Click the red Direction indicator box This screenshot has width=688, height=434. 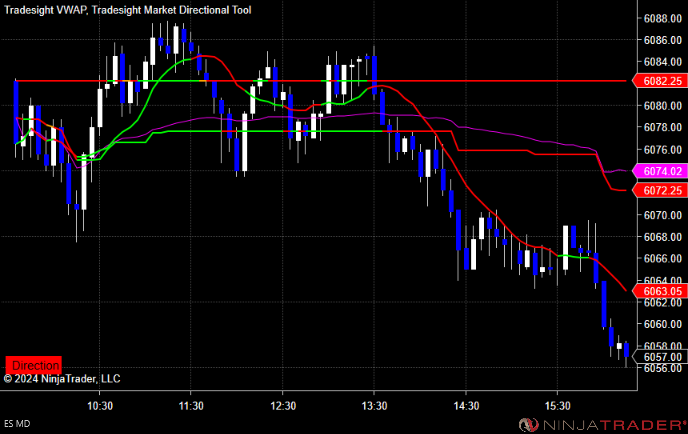pyautogui.click(x=33, y=365)
